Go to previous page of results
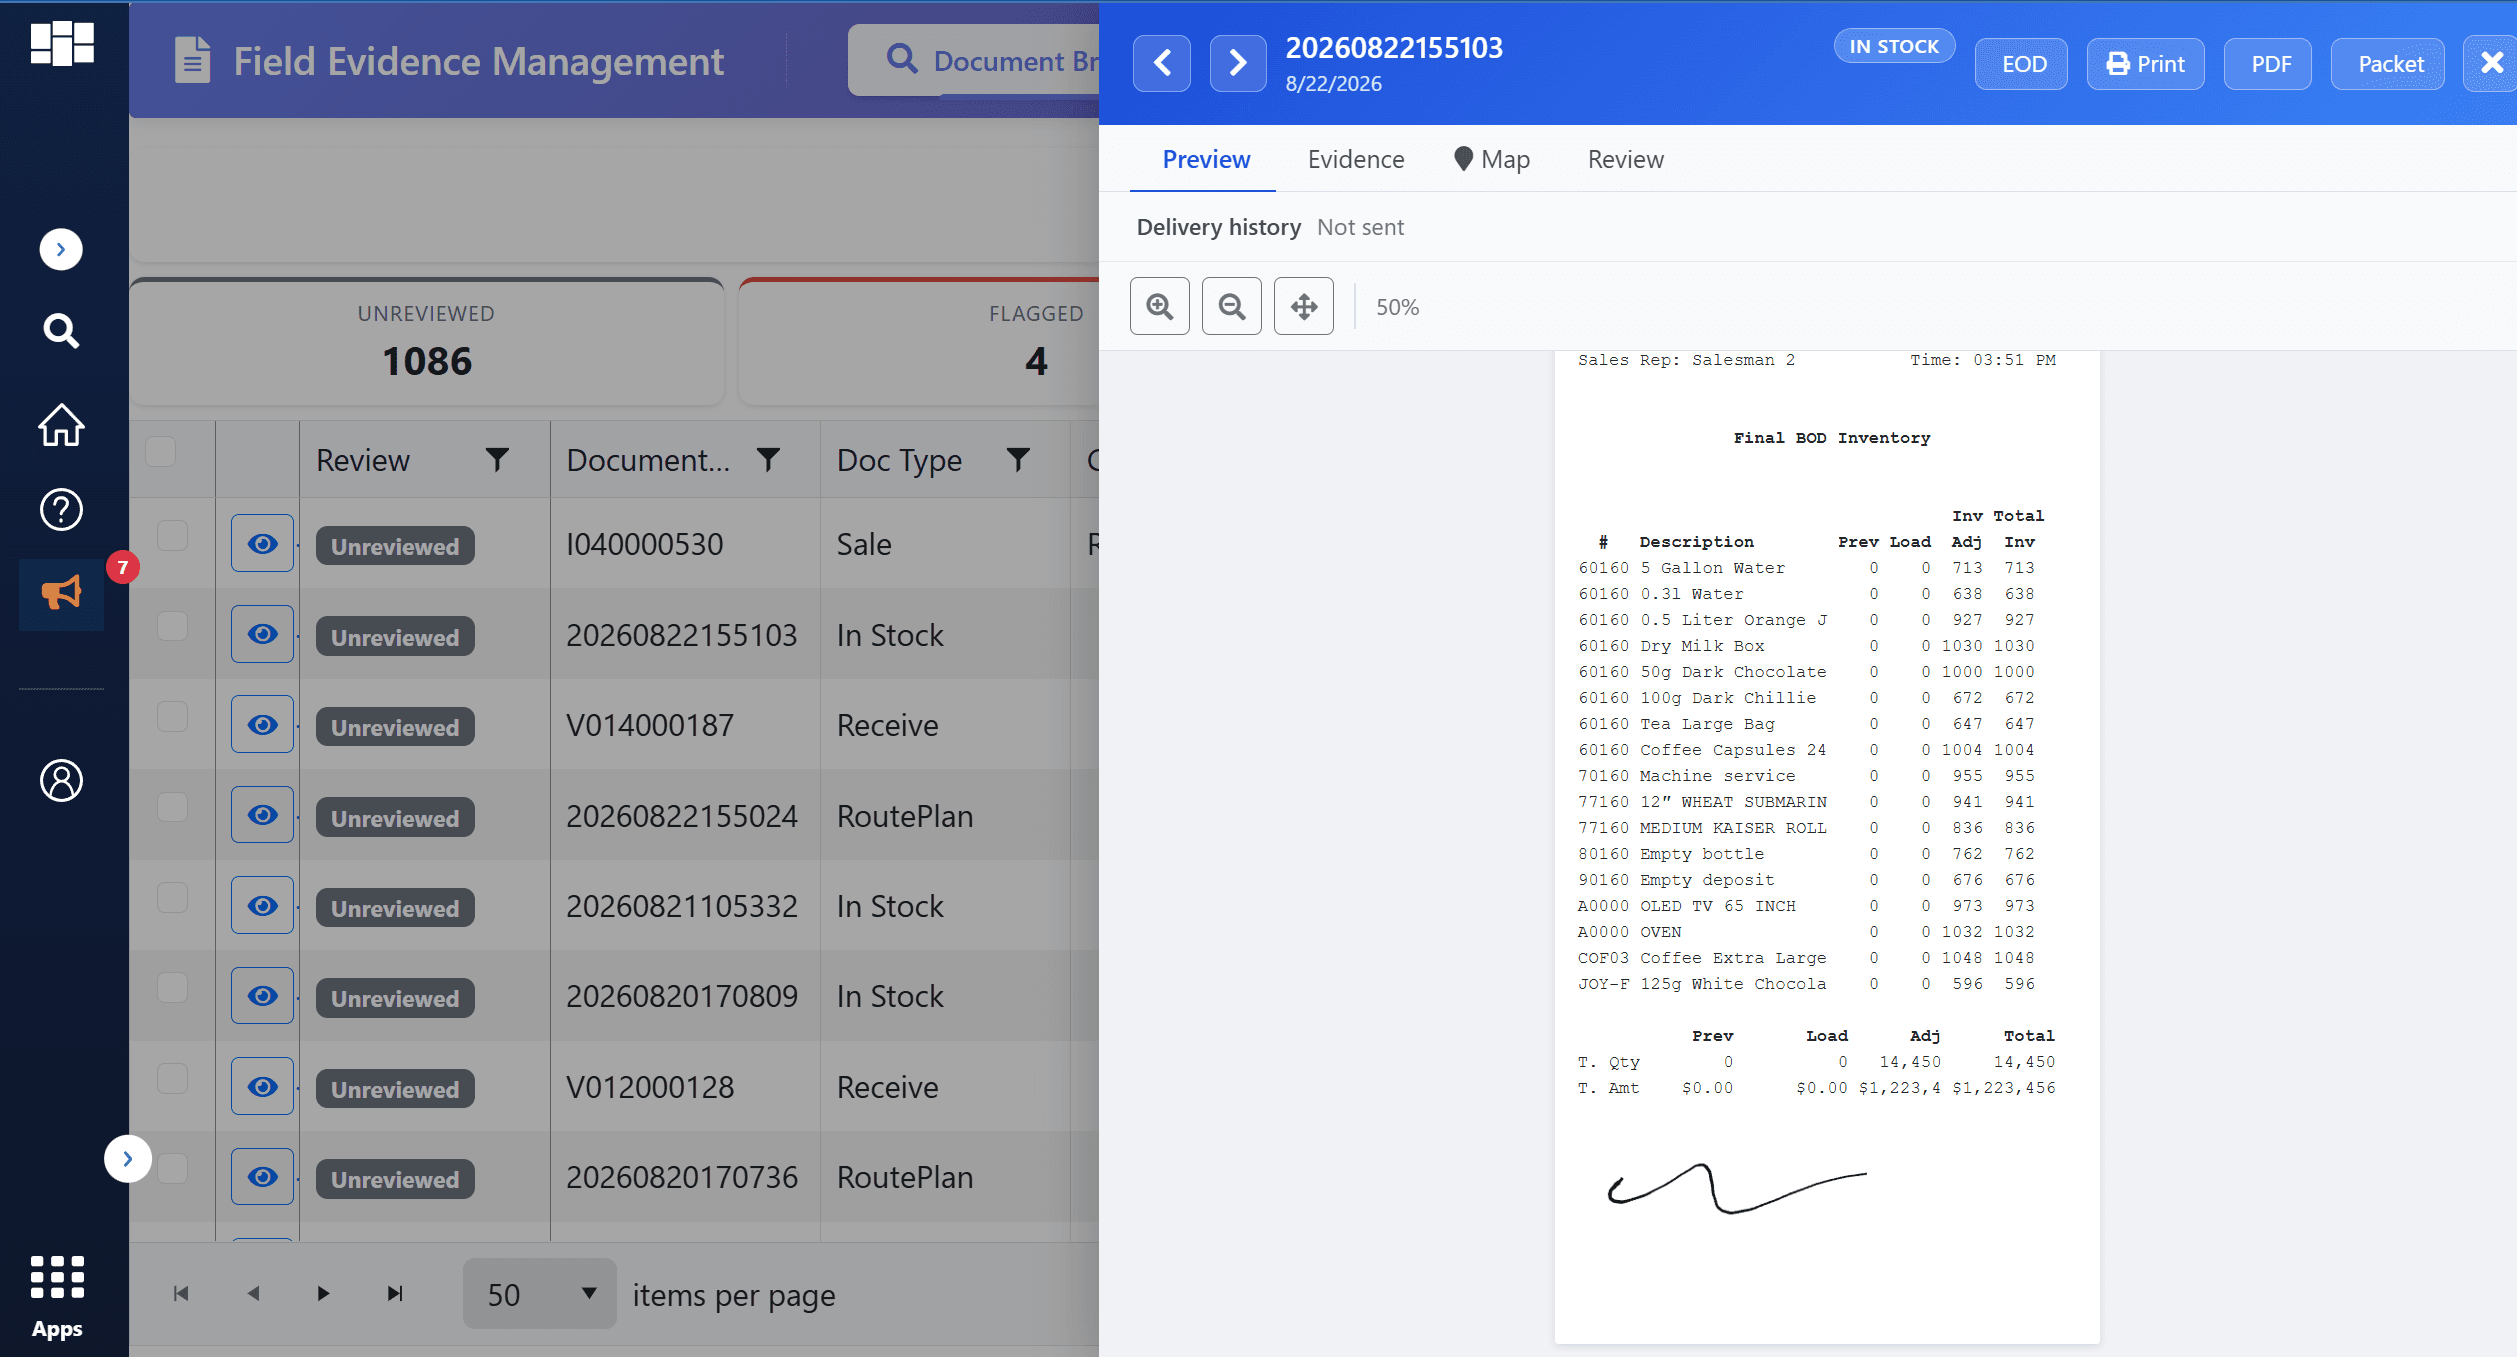The width and height of the screenshot is (2517, 1357). pyautogui.click(x=253, y=1294)
